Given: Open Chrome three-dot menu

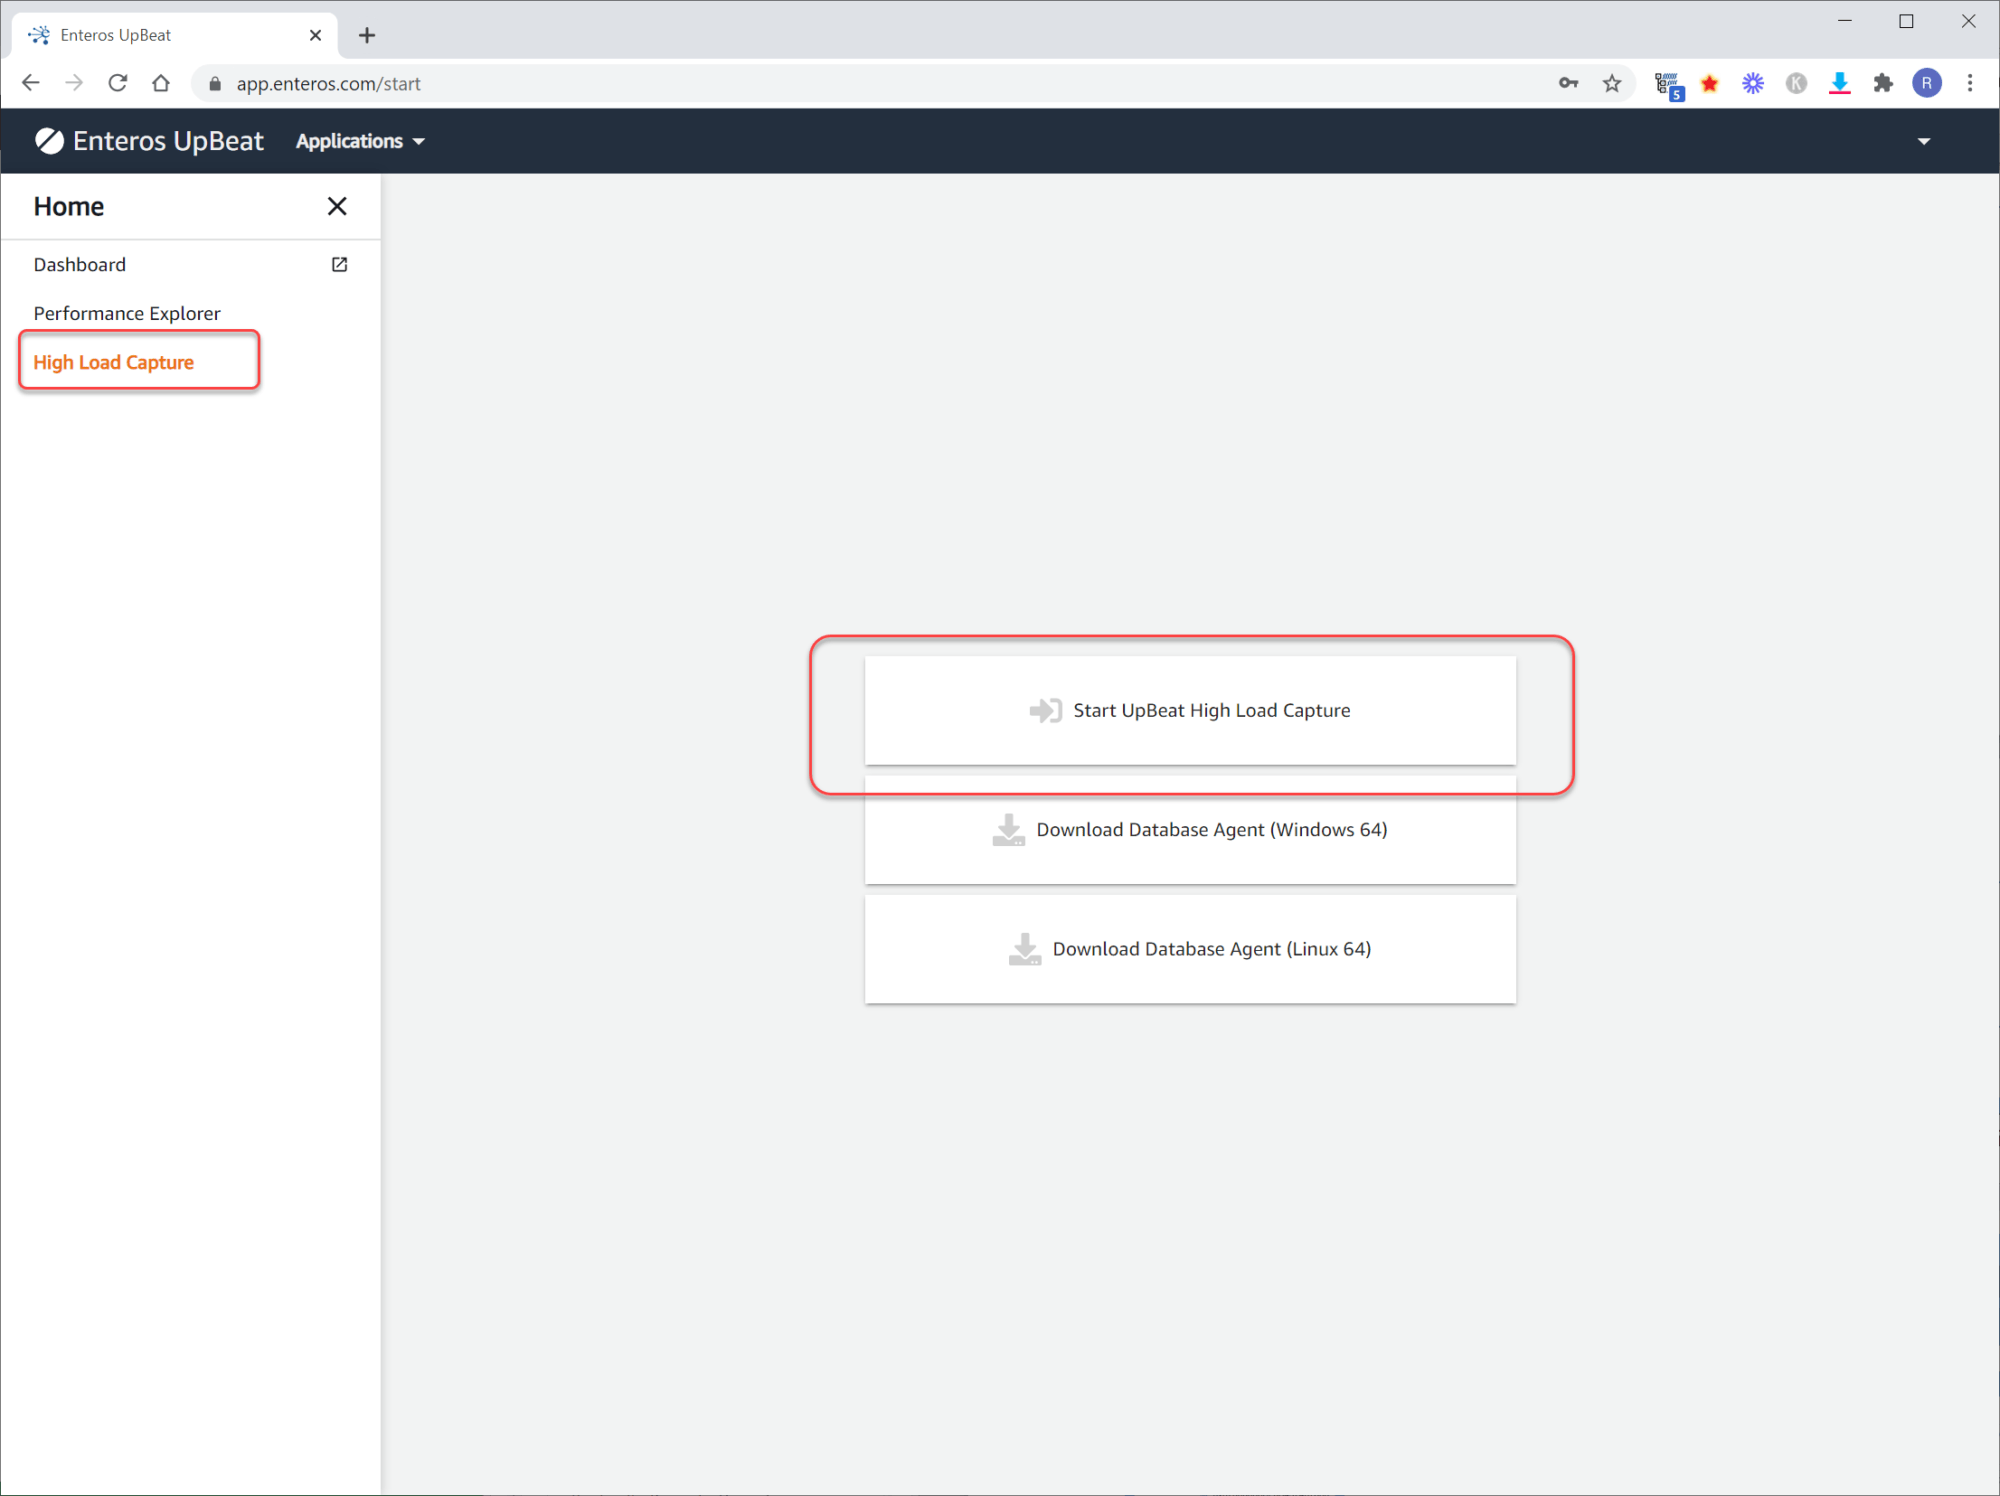Looking at the screenshot, I should (1970, 83).
